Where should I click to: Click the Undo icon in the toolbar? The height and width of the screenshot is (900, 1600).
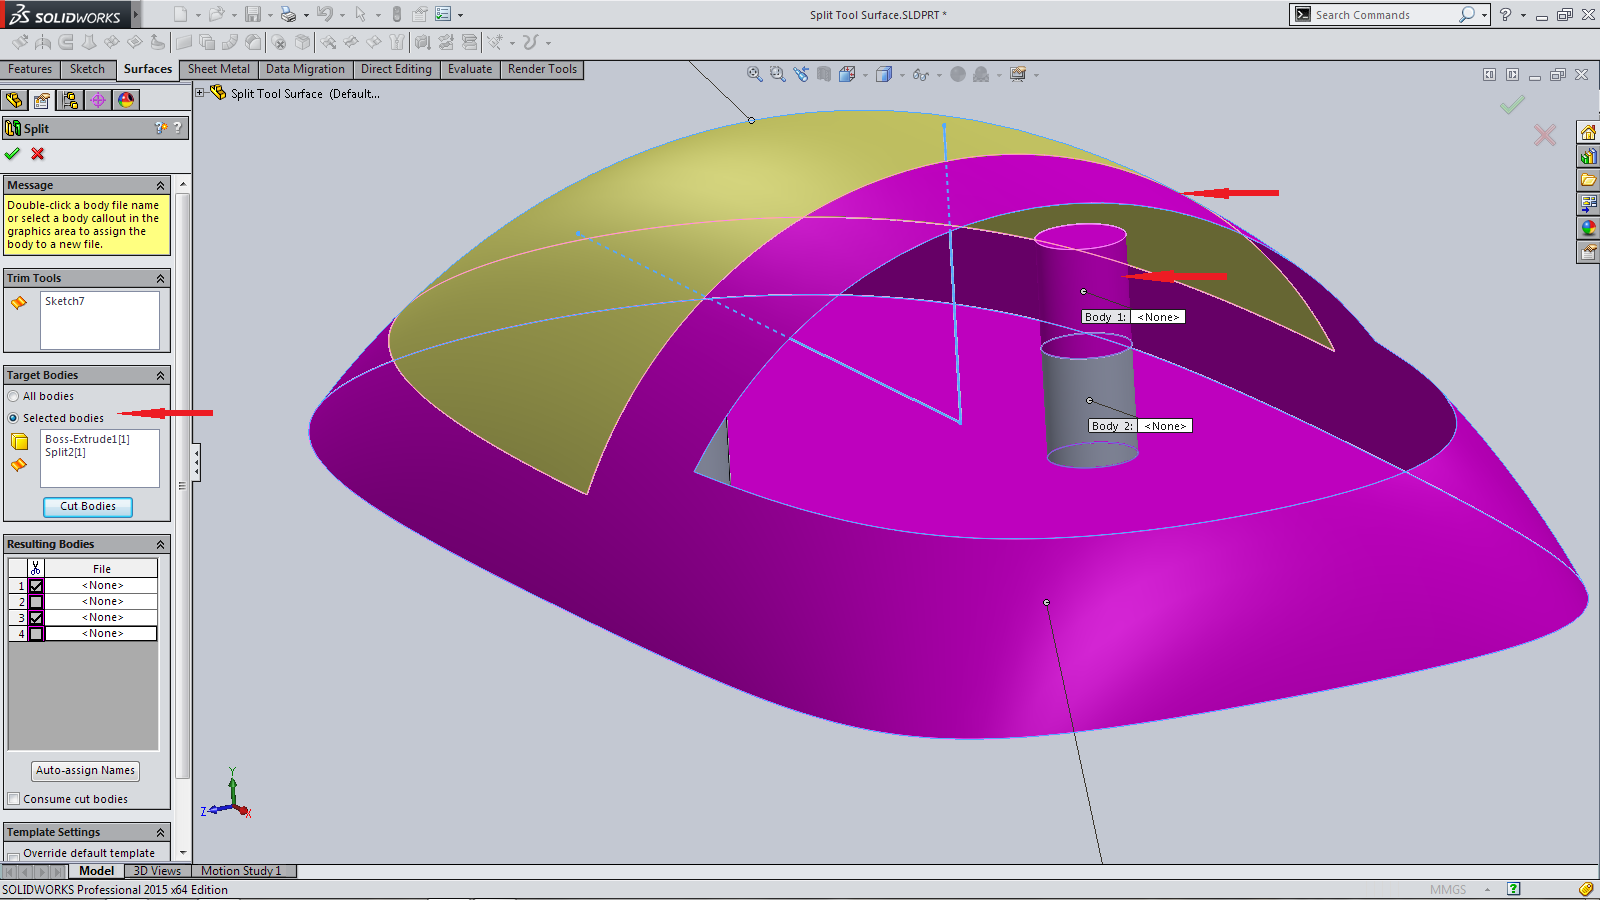click(324, 14)
